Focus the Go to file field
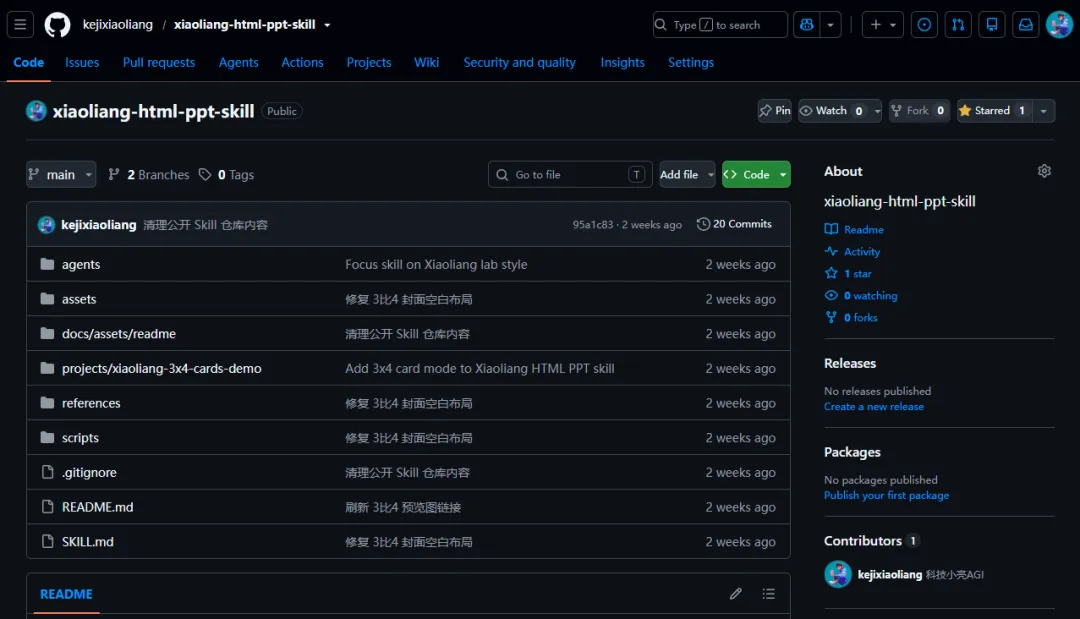Viewport: 1080px width, 619px height. pos(570,174)
